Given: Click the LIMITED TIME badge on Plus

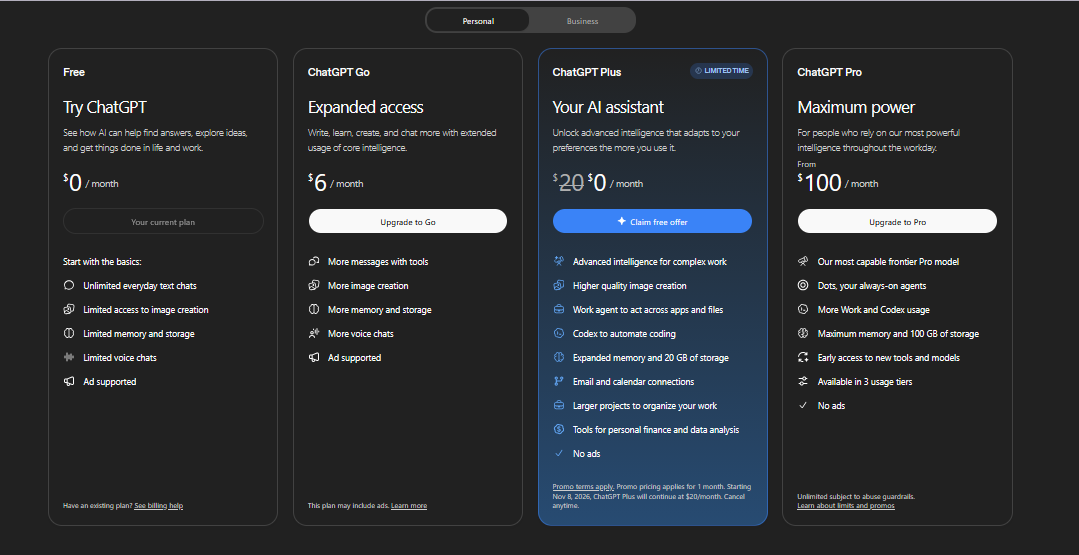Looking at the screenshot, I should pos(721,70).
